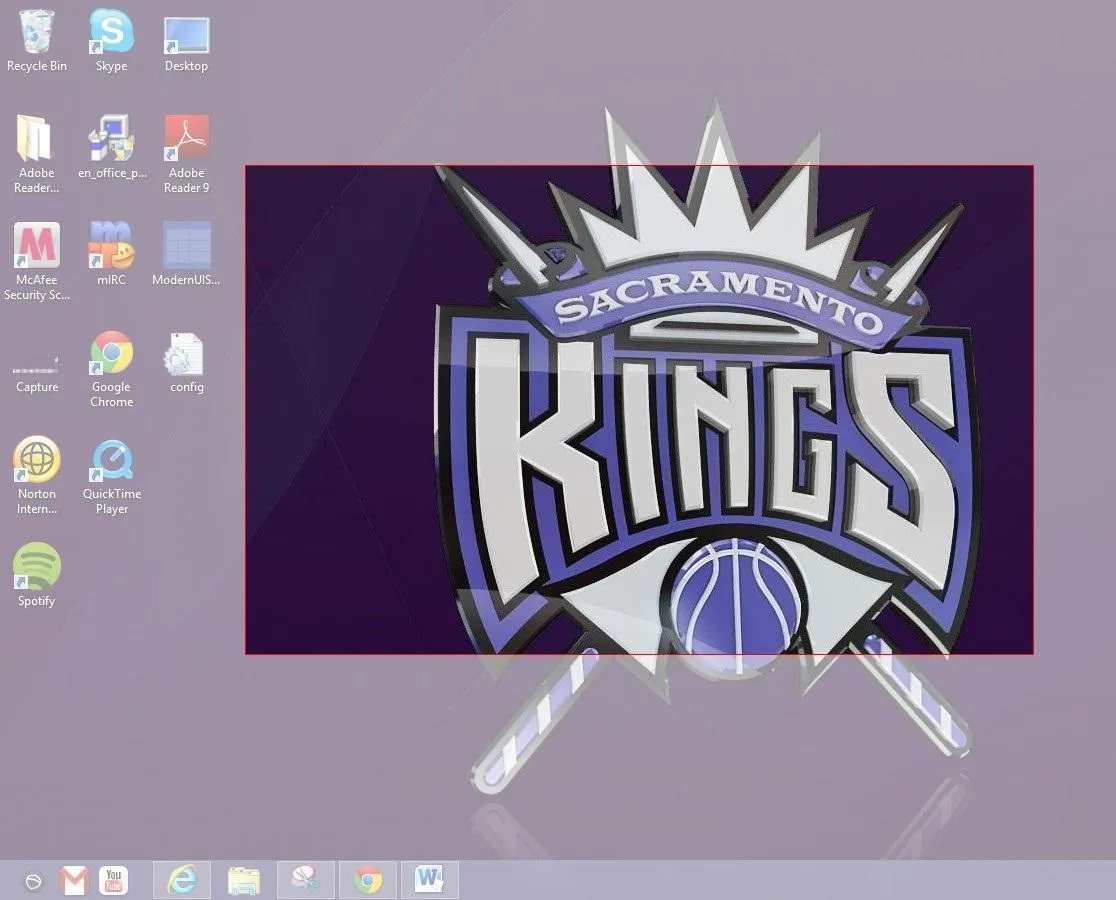Switch to Word in the taskbar

tap(429, 881)
